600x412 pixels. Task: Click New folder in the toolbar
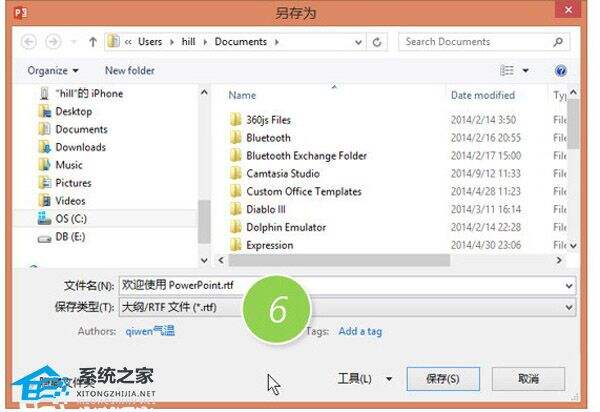tap(130, 71)
